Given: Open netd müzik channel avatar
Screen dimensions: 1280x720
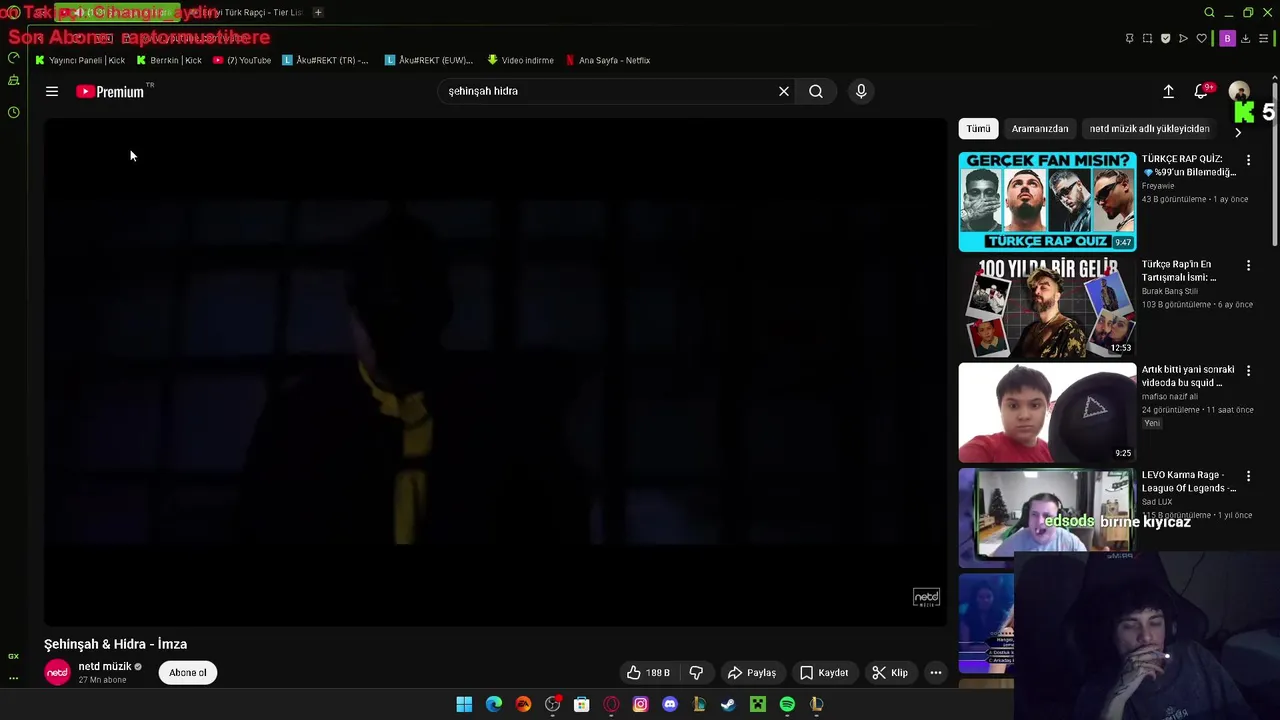Looking at the screenshot, I should pos(58,672).
